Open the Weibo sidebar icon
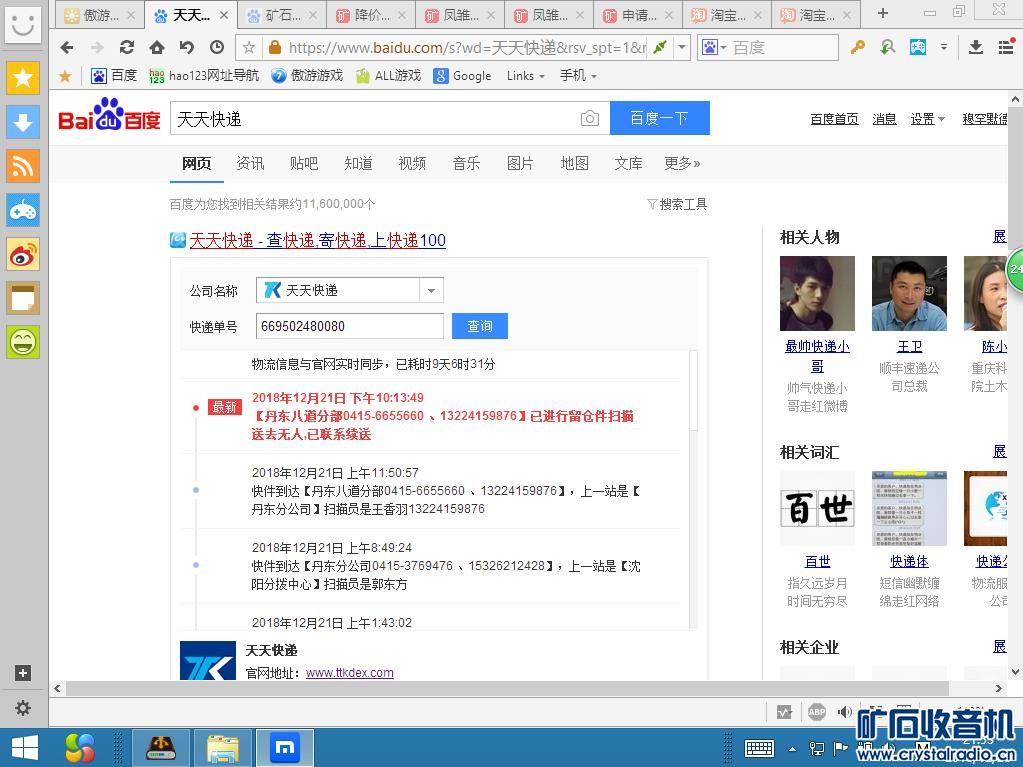The height and width of the screenshot is (767, 1023). 23,254
